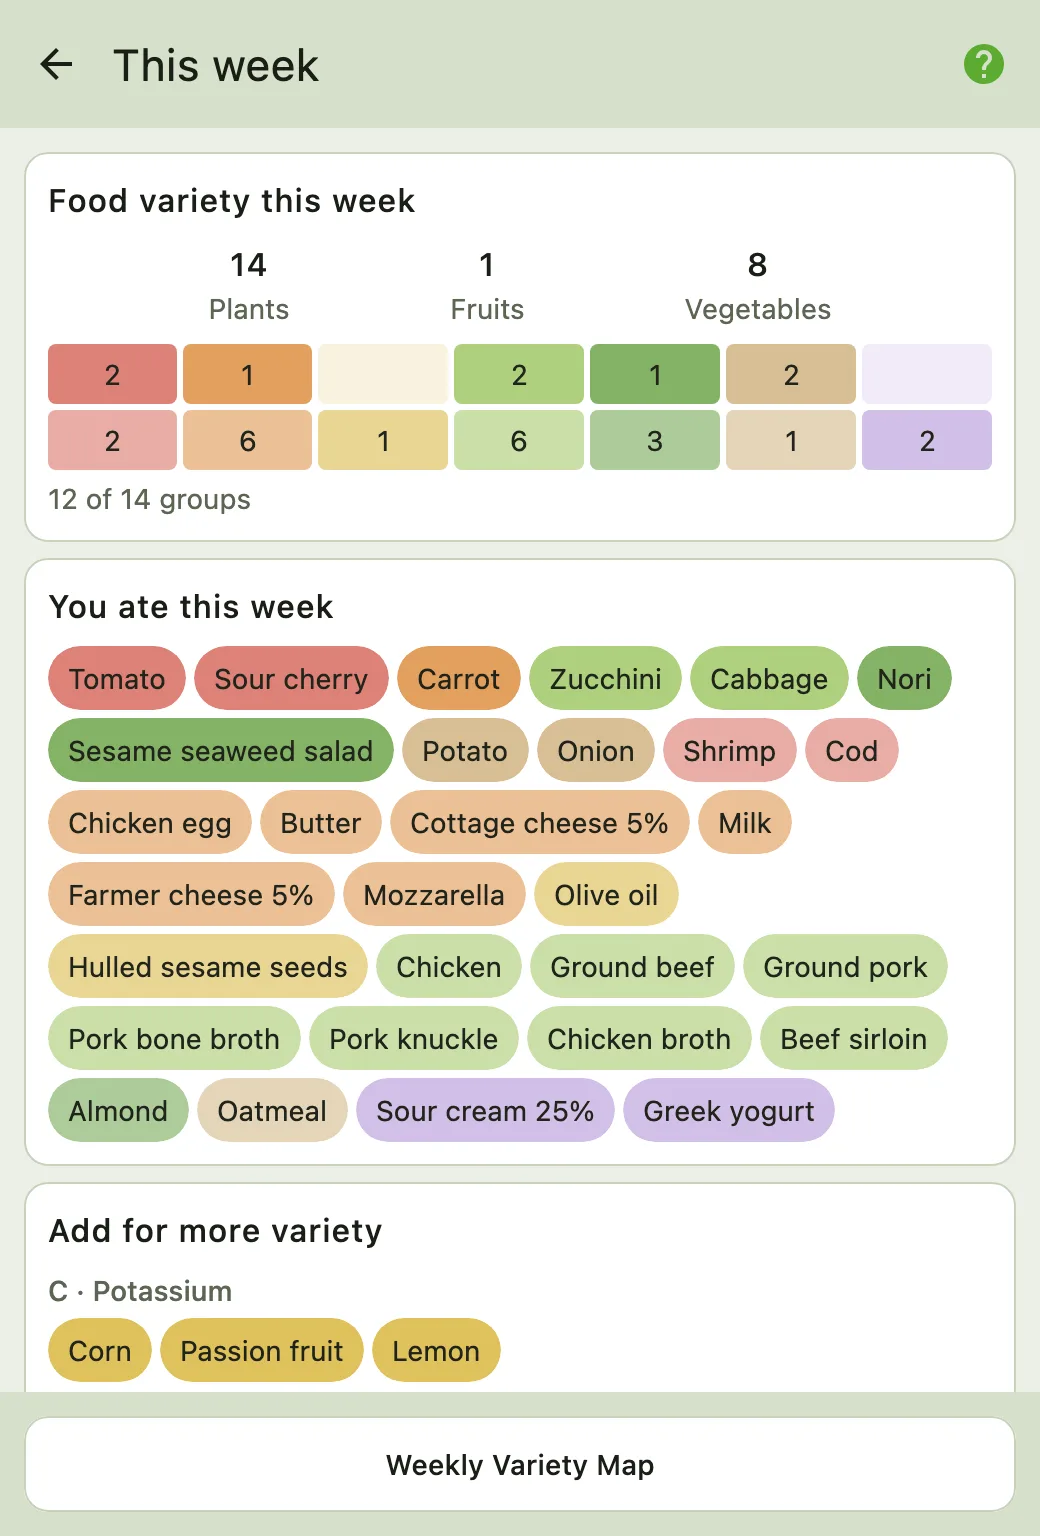Tap the Tomato food chip
Viewport: 1040px width, 1536px height.
coord(117,679)
